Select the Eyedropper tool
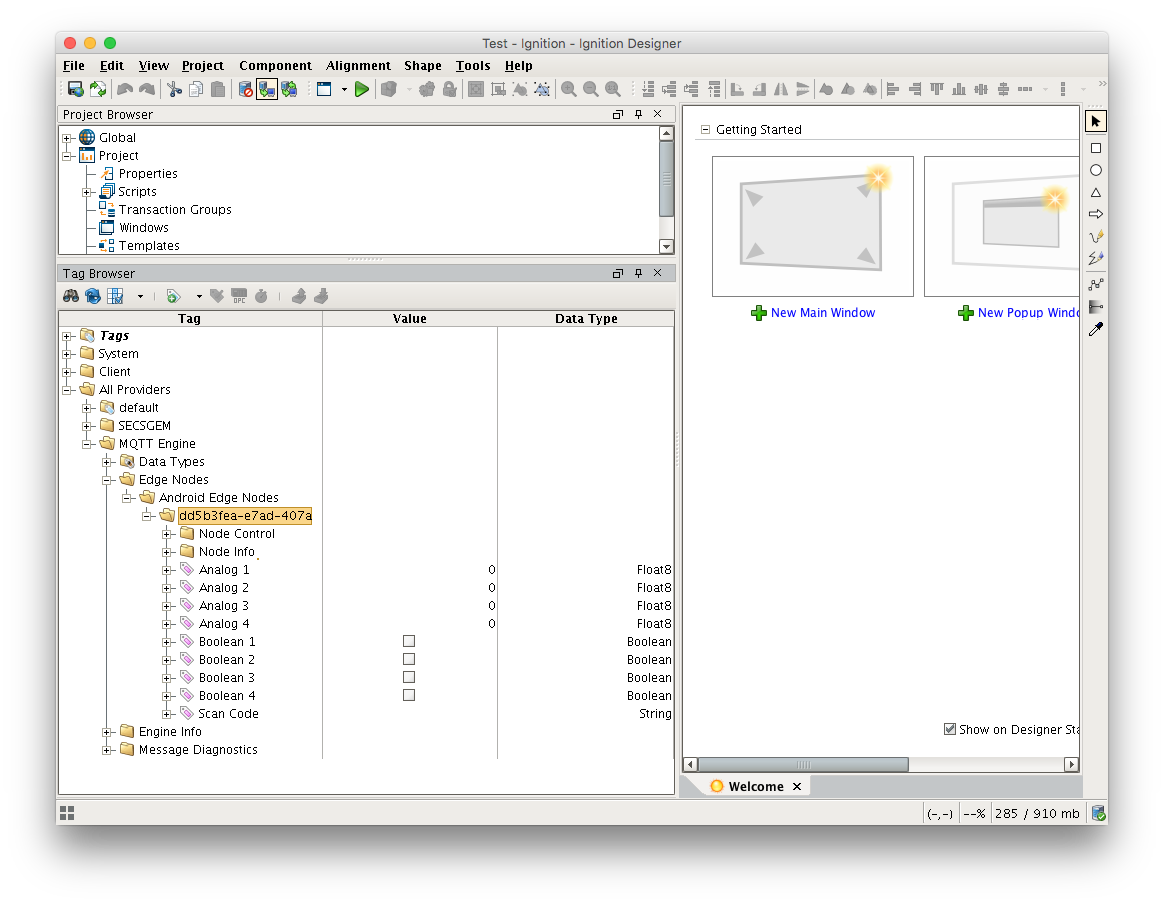This screenshot has width=1164, height=905. click(x=1096, y=329)
